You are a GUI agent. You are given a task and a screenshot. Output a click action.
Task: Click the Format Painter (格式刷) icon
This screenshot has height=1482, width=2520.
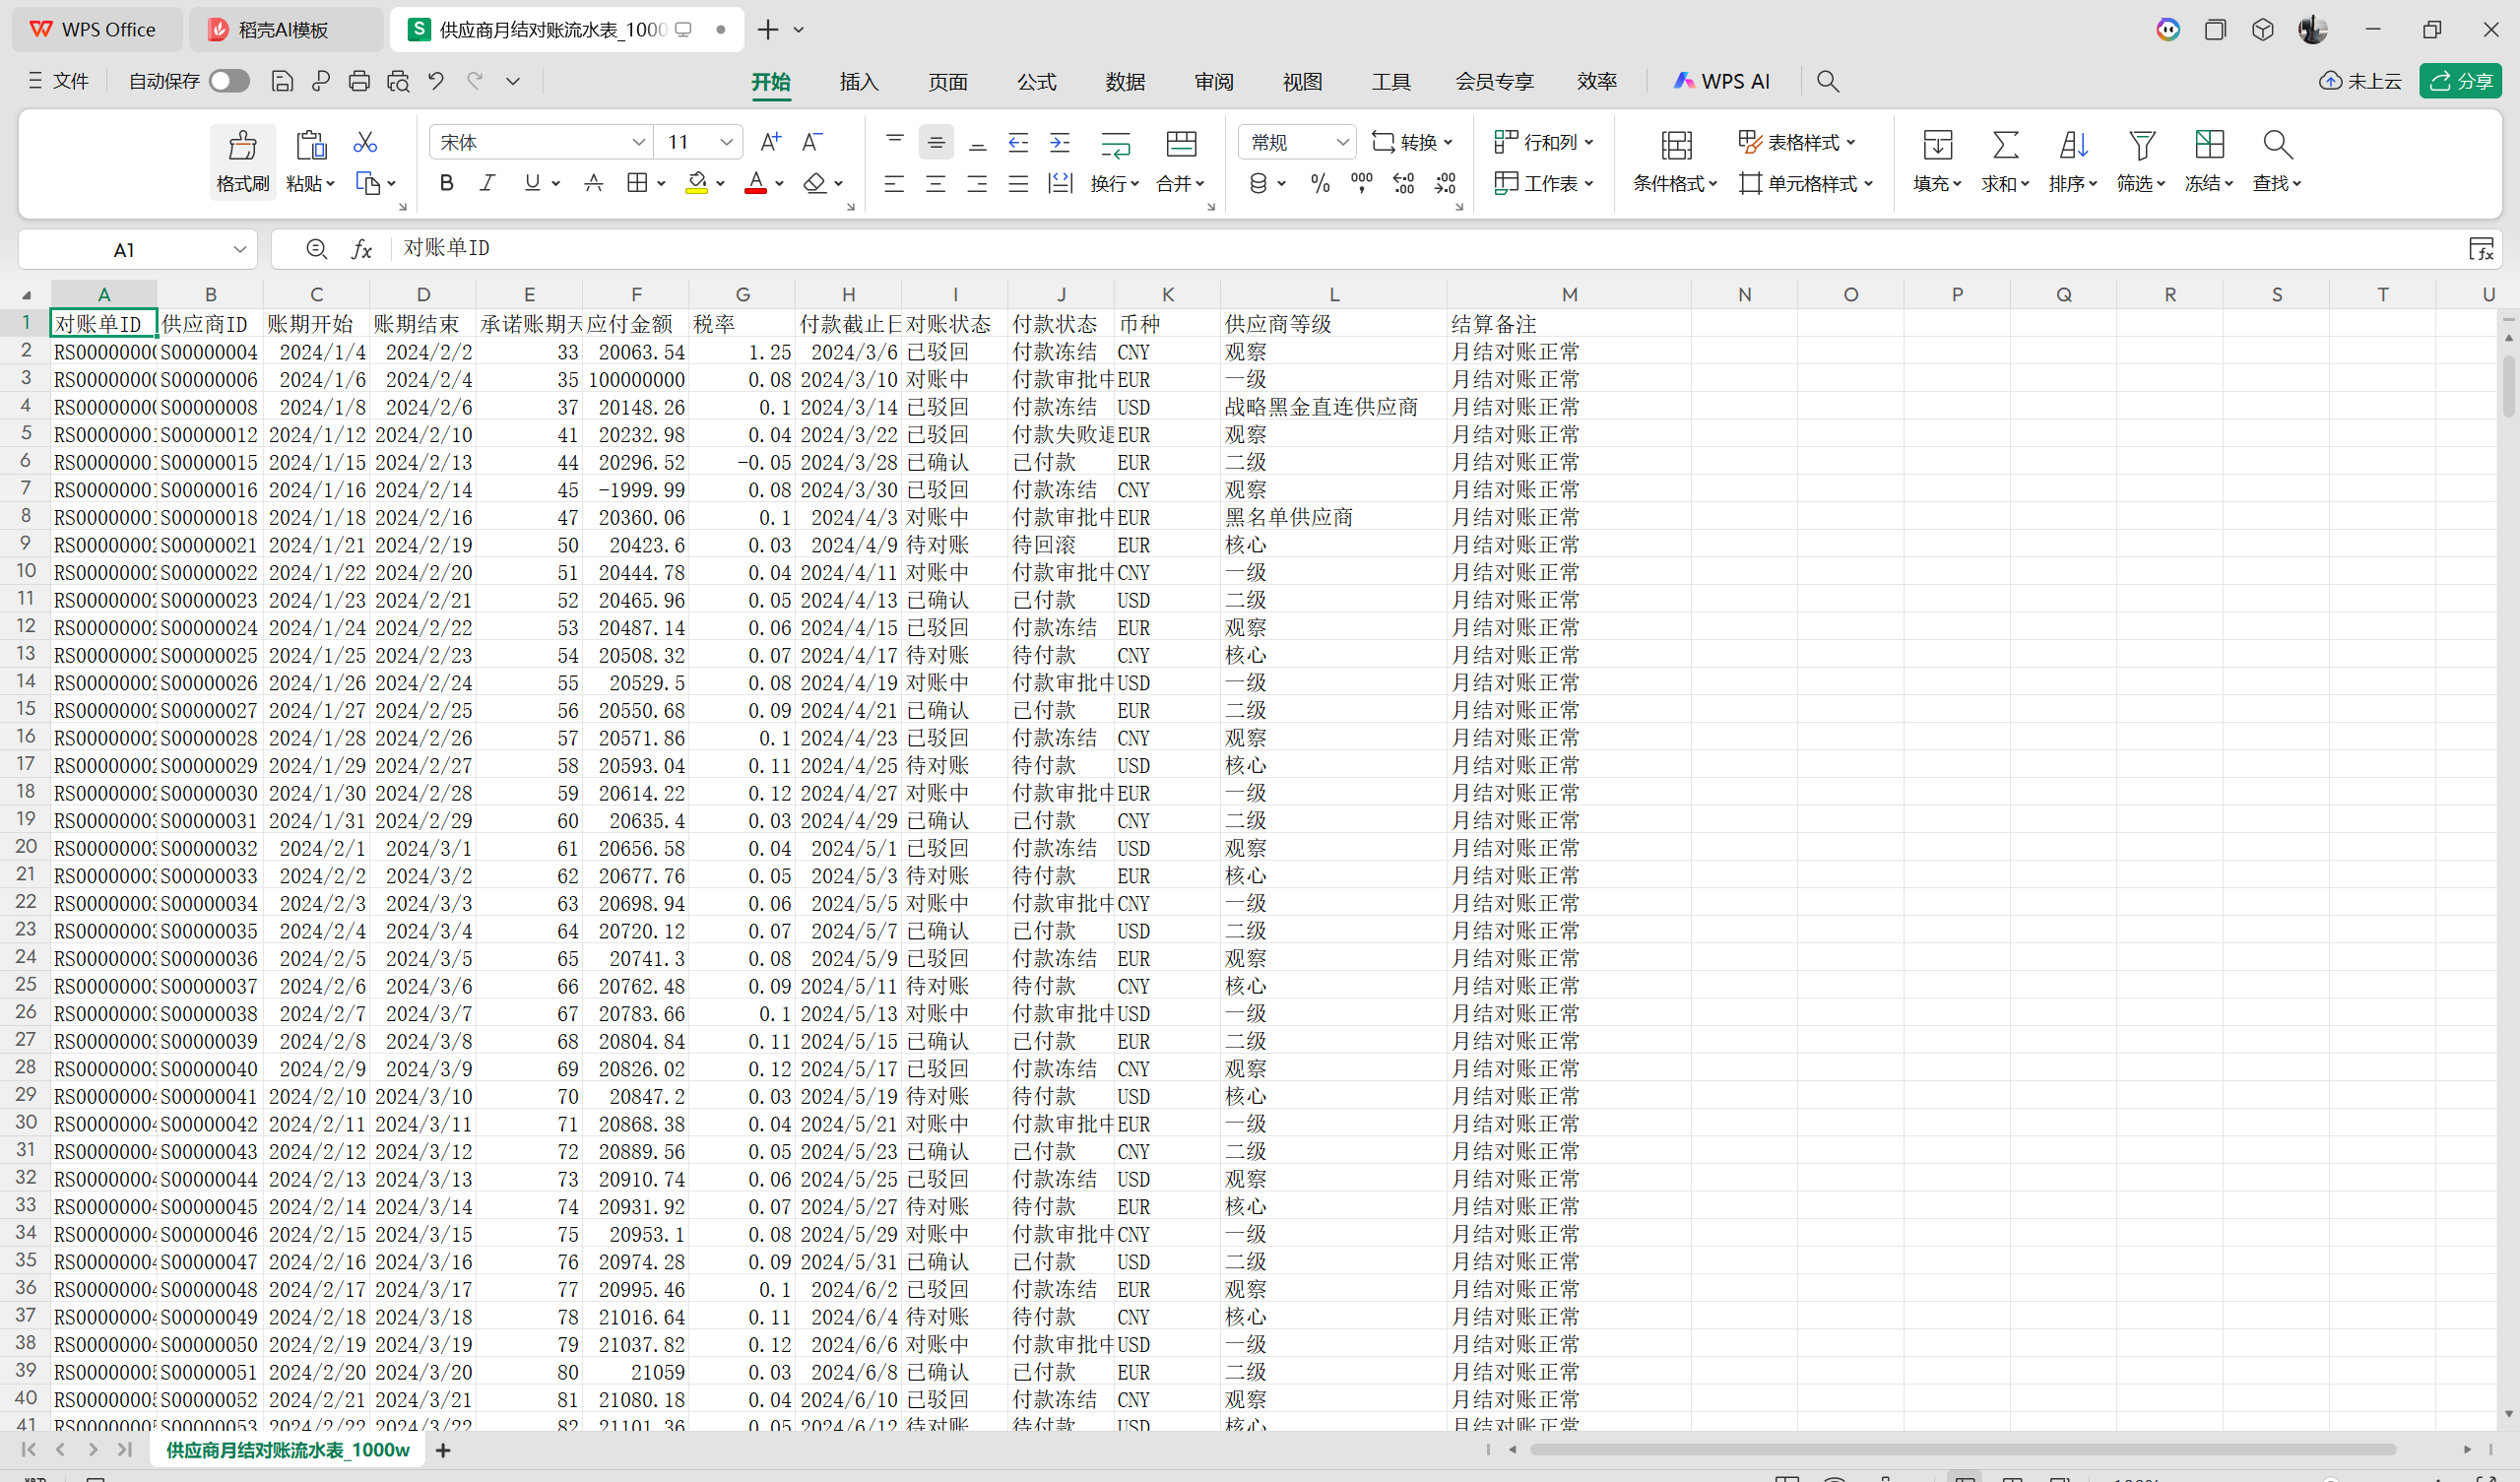(x=242, y=146)
